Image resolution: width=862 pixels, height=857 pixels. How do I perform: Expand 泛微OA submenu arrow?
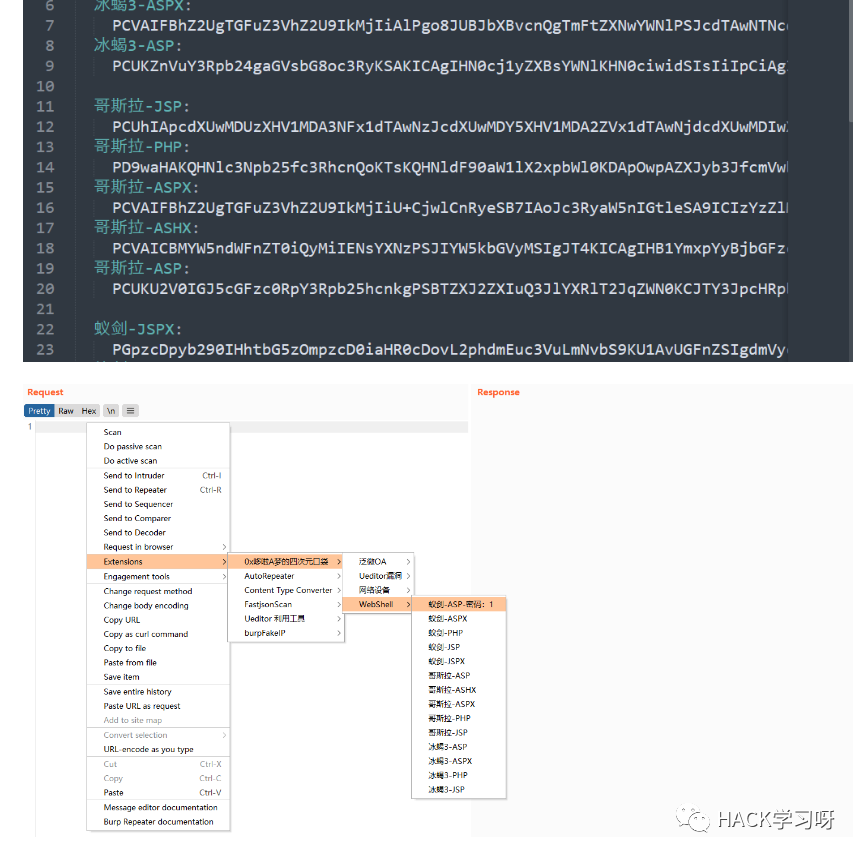[x=408, y=562]
